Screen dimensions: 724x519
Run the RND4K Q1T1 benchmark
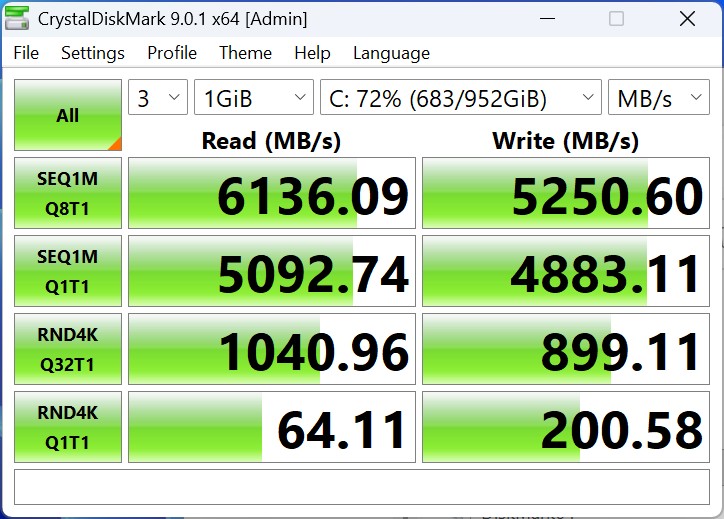click(67, 427)
